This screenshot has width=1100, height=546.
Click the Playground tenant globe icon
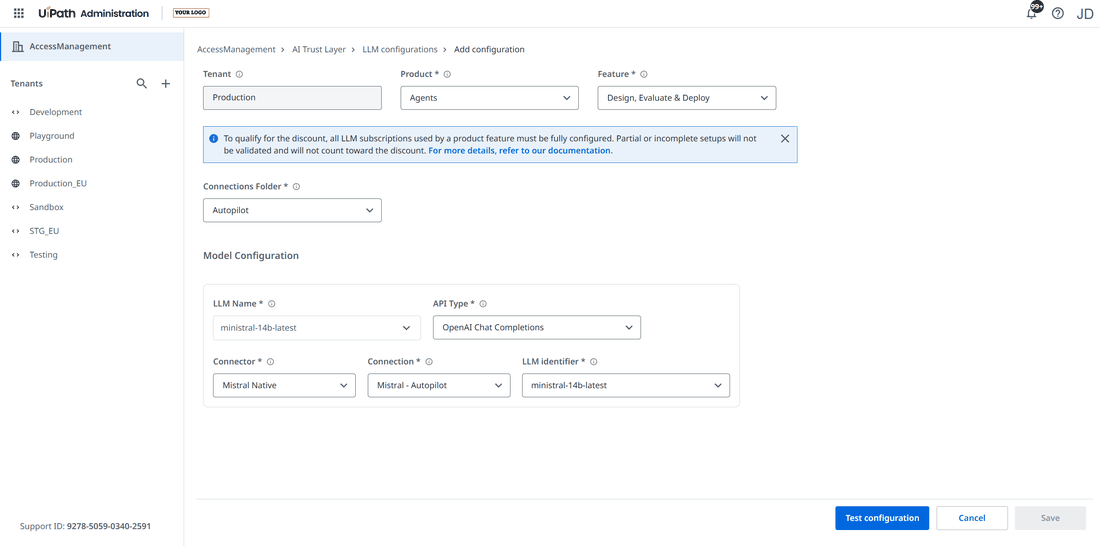tap(15, 136)
